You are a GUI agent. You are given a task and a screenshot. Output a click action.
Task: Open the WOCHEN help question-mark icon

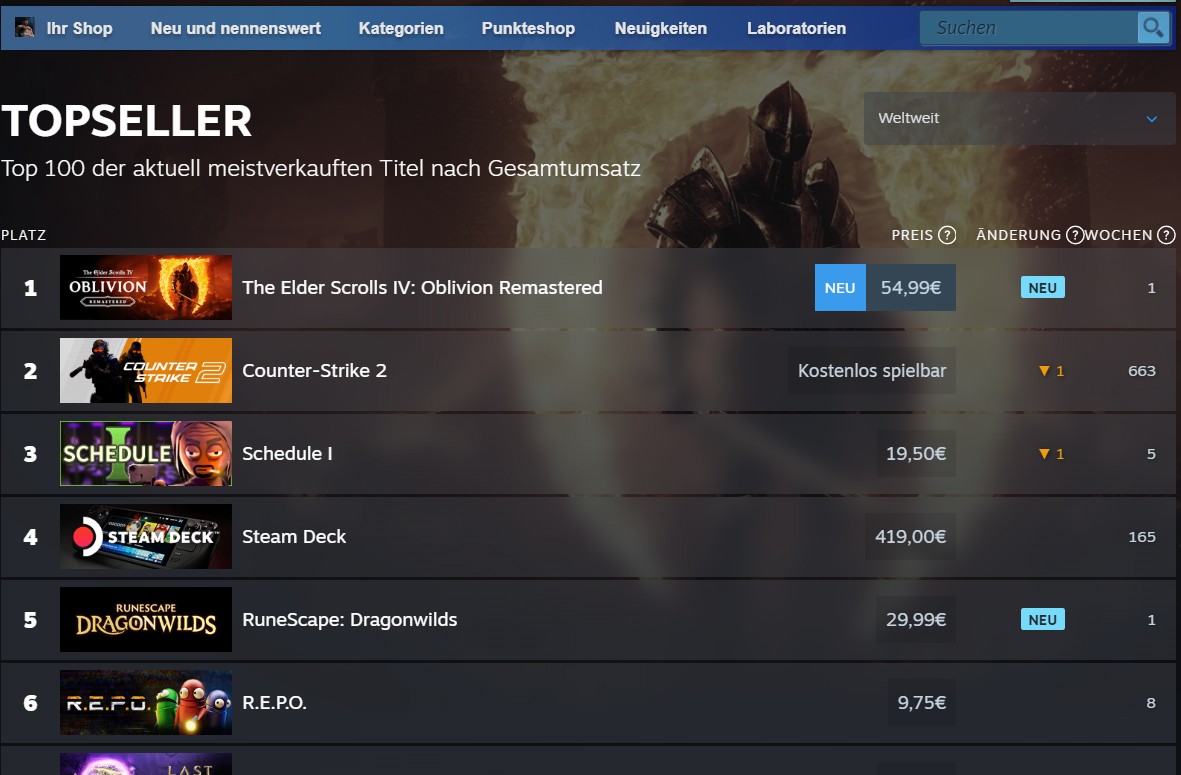coord(1166,235)
